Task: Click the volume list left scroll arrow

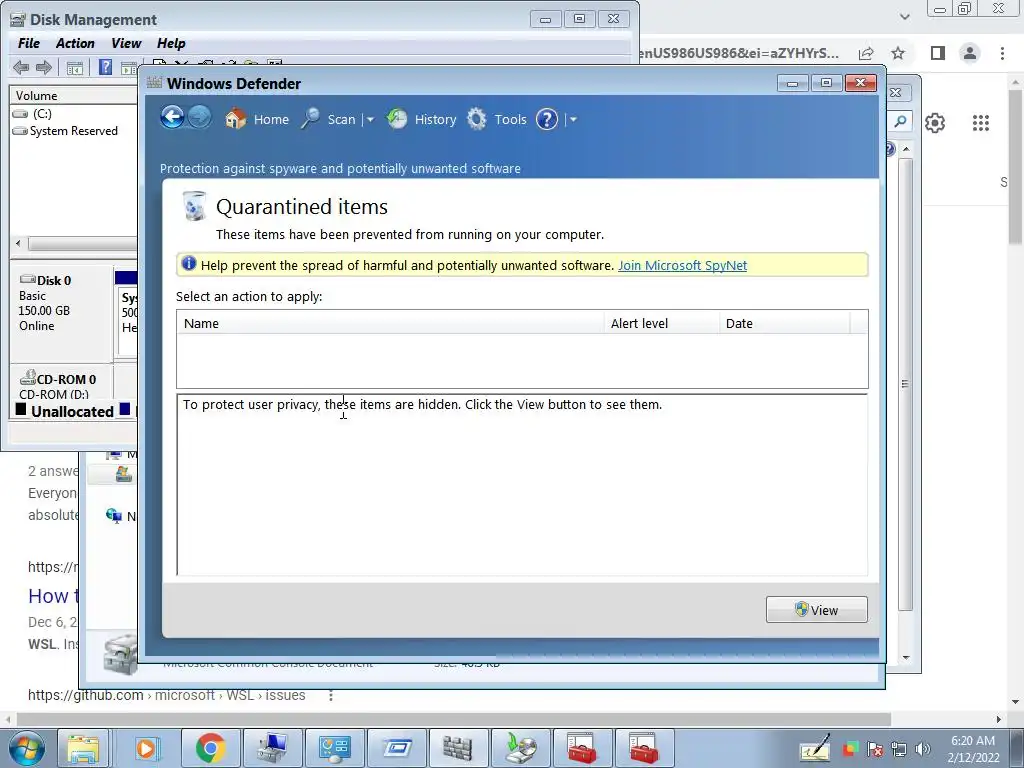Action: click(18, 244)
